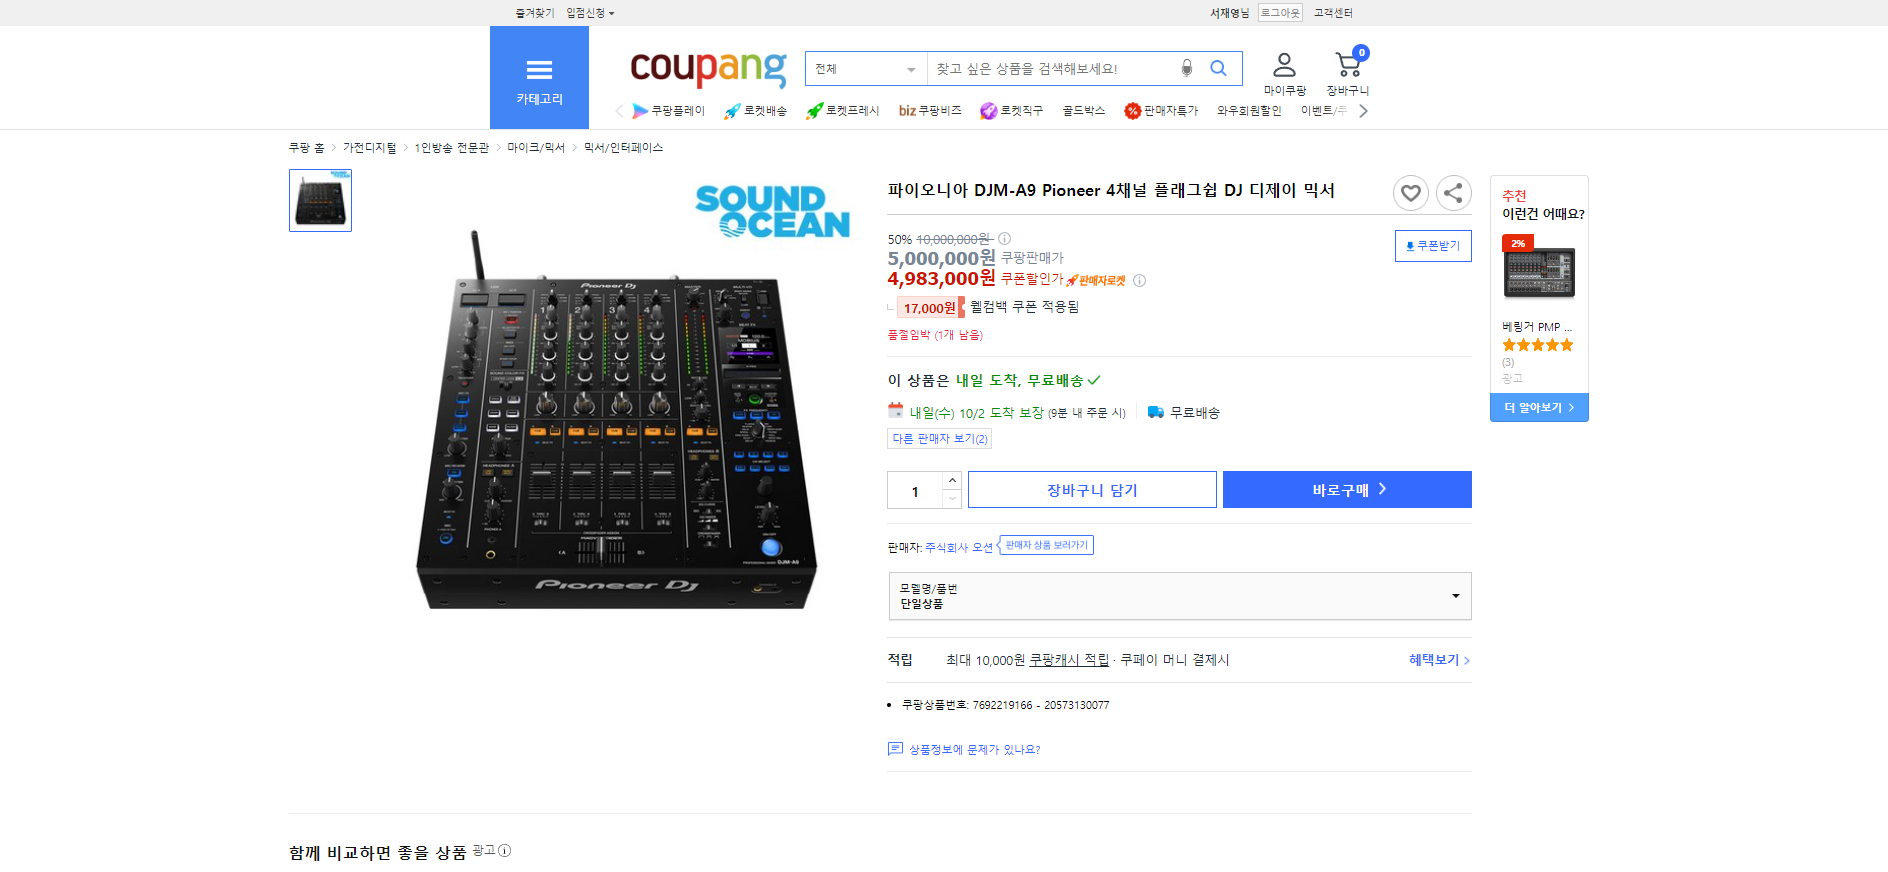
Task: Decrease quantity with down arrow
Action: (x=952, y=498)
